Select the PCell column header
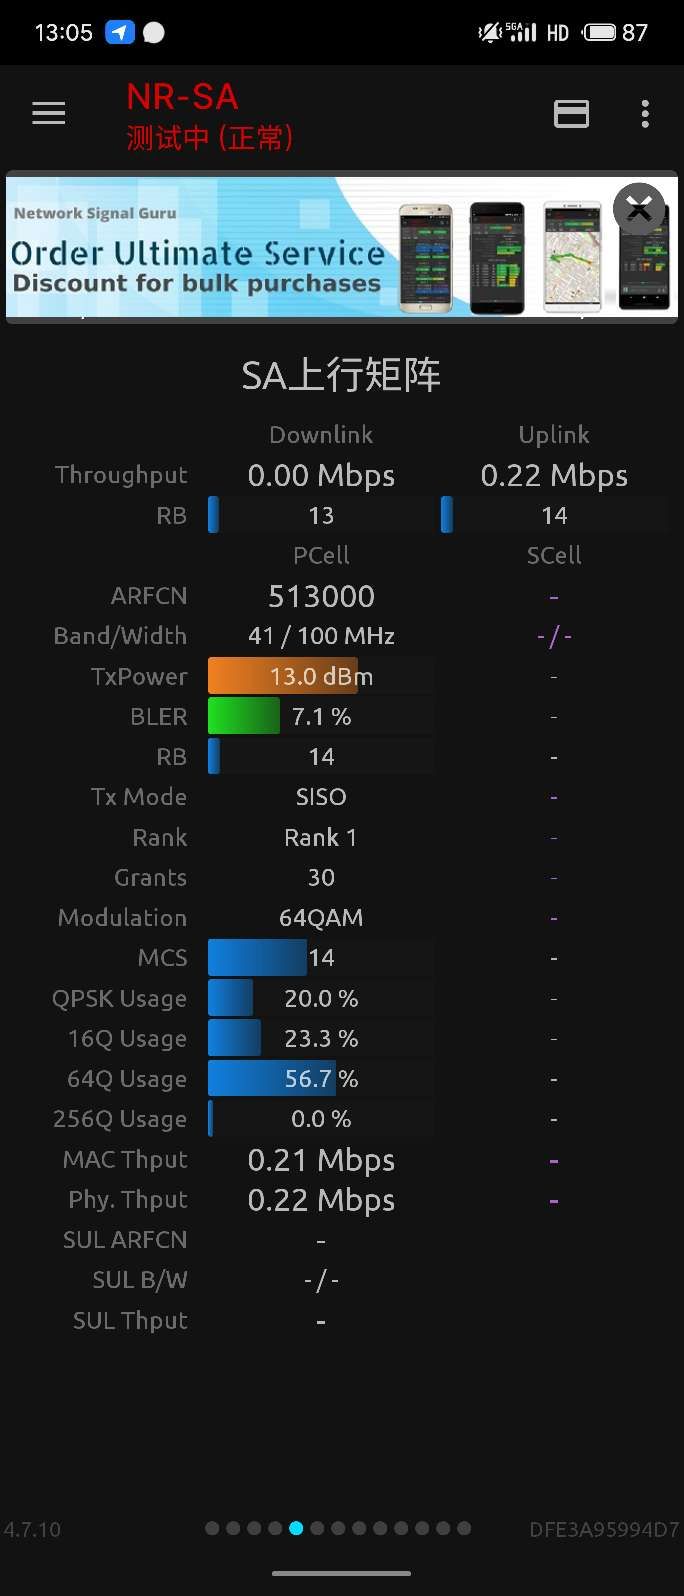The image size is (684, 1596). pyautogui.click(x=320, y=554)
